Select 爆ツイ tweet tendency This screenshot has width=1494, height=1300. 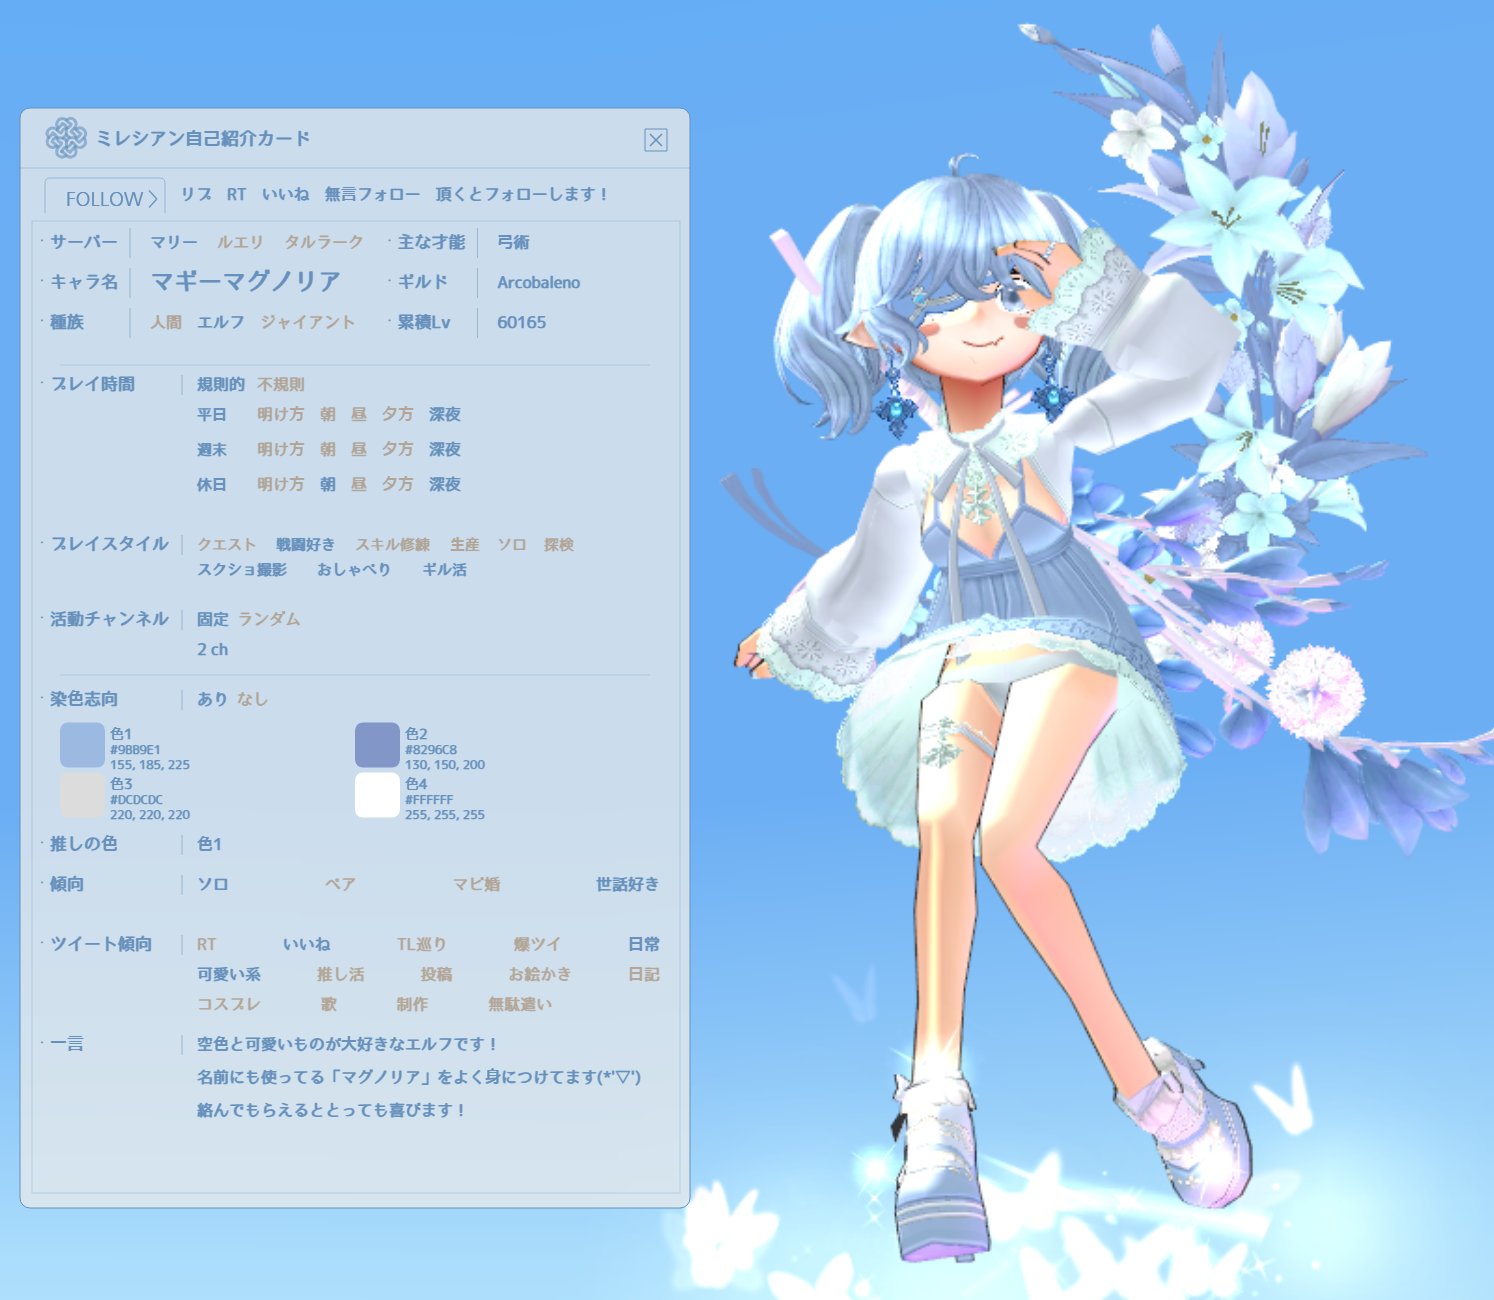(x=538, y=944)
